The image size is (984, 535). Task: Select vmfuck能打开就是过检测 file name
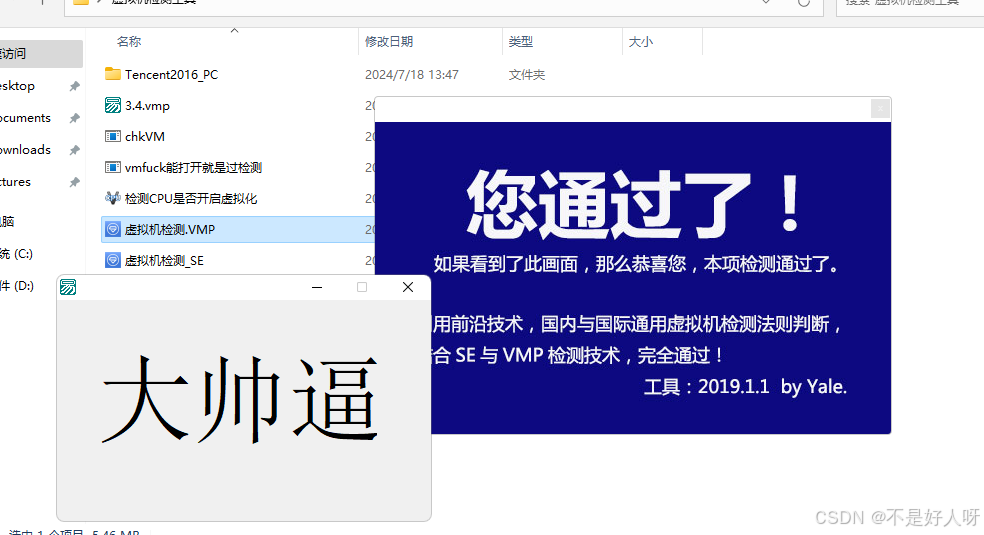tap(193, 167)
